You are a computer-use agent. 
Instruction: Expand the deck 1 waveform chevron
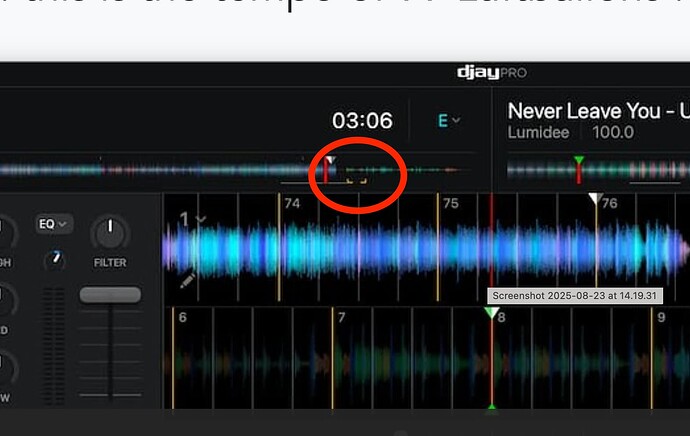click(201, 219)
